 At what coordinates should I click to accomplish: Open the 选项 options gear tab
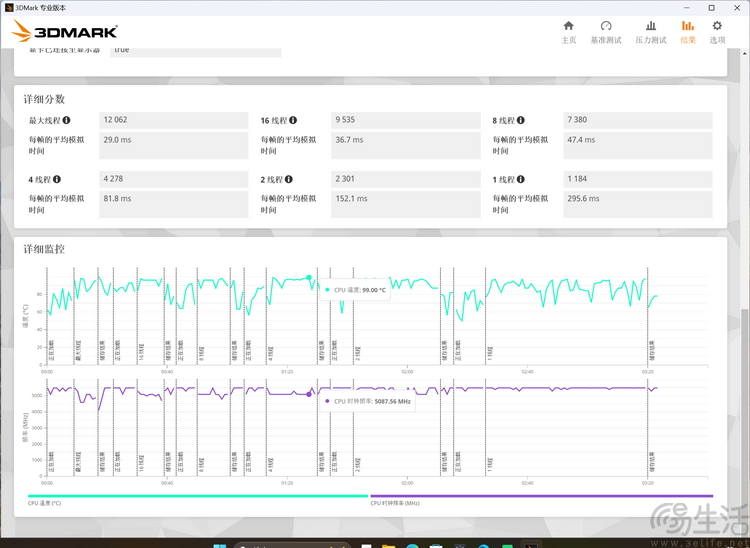(717, 32)
